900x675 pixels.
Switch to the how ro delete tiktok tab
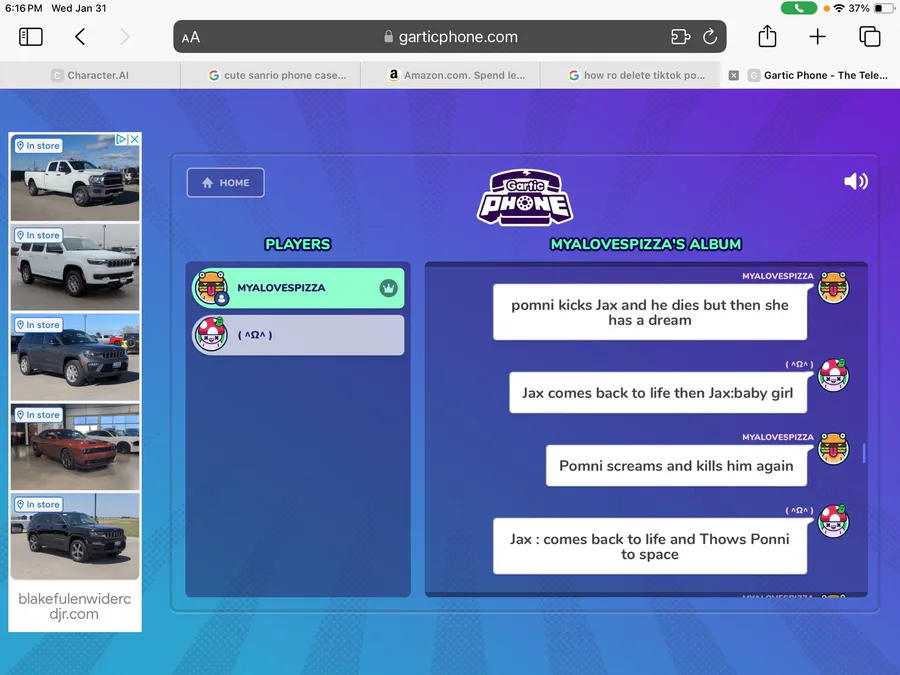pyautogui.click(x=630, y=75)
